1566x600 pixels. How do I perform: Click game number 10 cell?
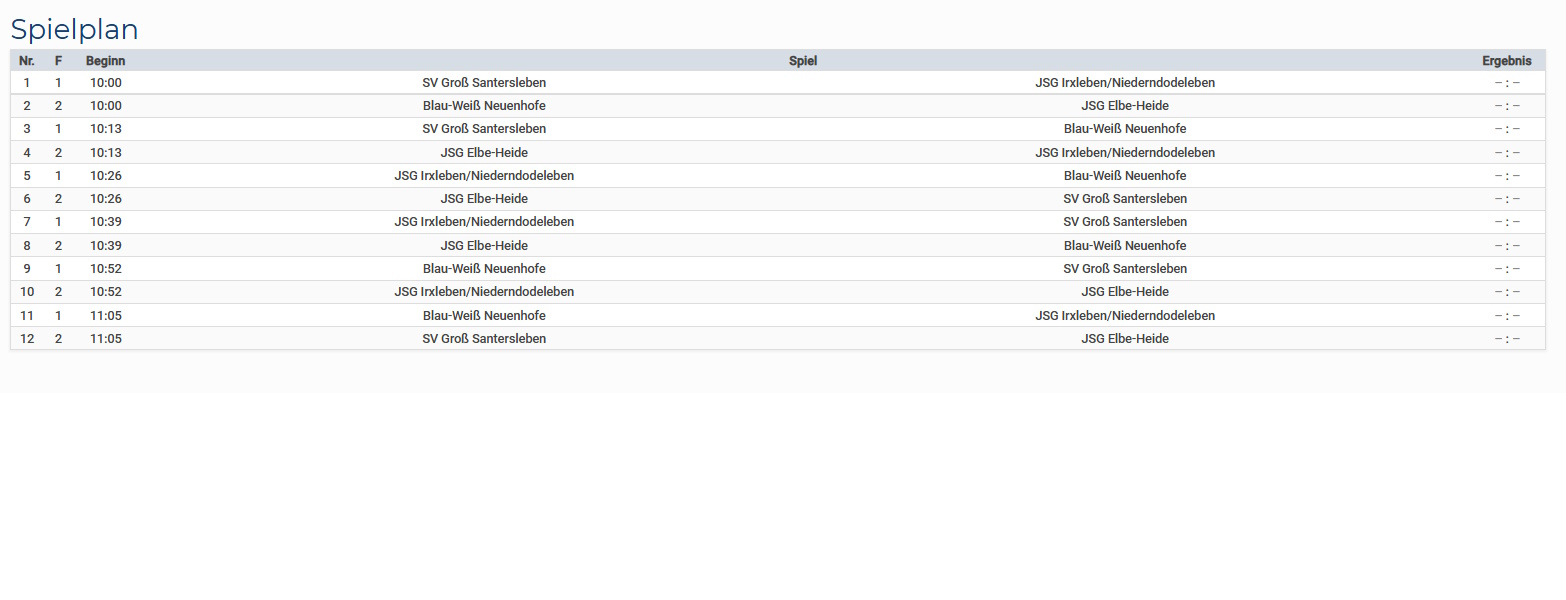(x=27, y=292)
